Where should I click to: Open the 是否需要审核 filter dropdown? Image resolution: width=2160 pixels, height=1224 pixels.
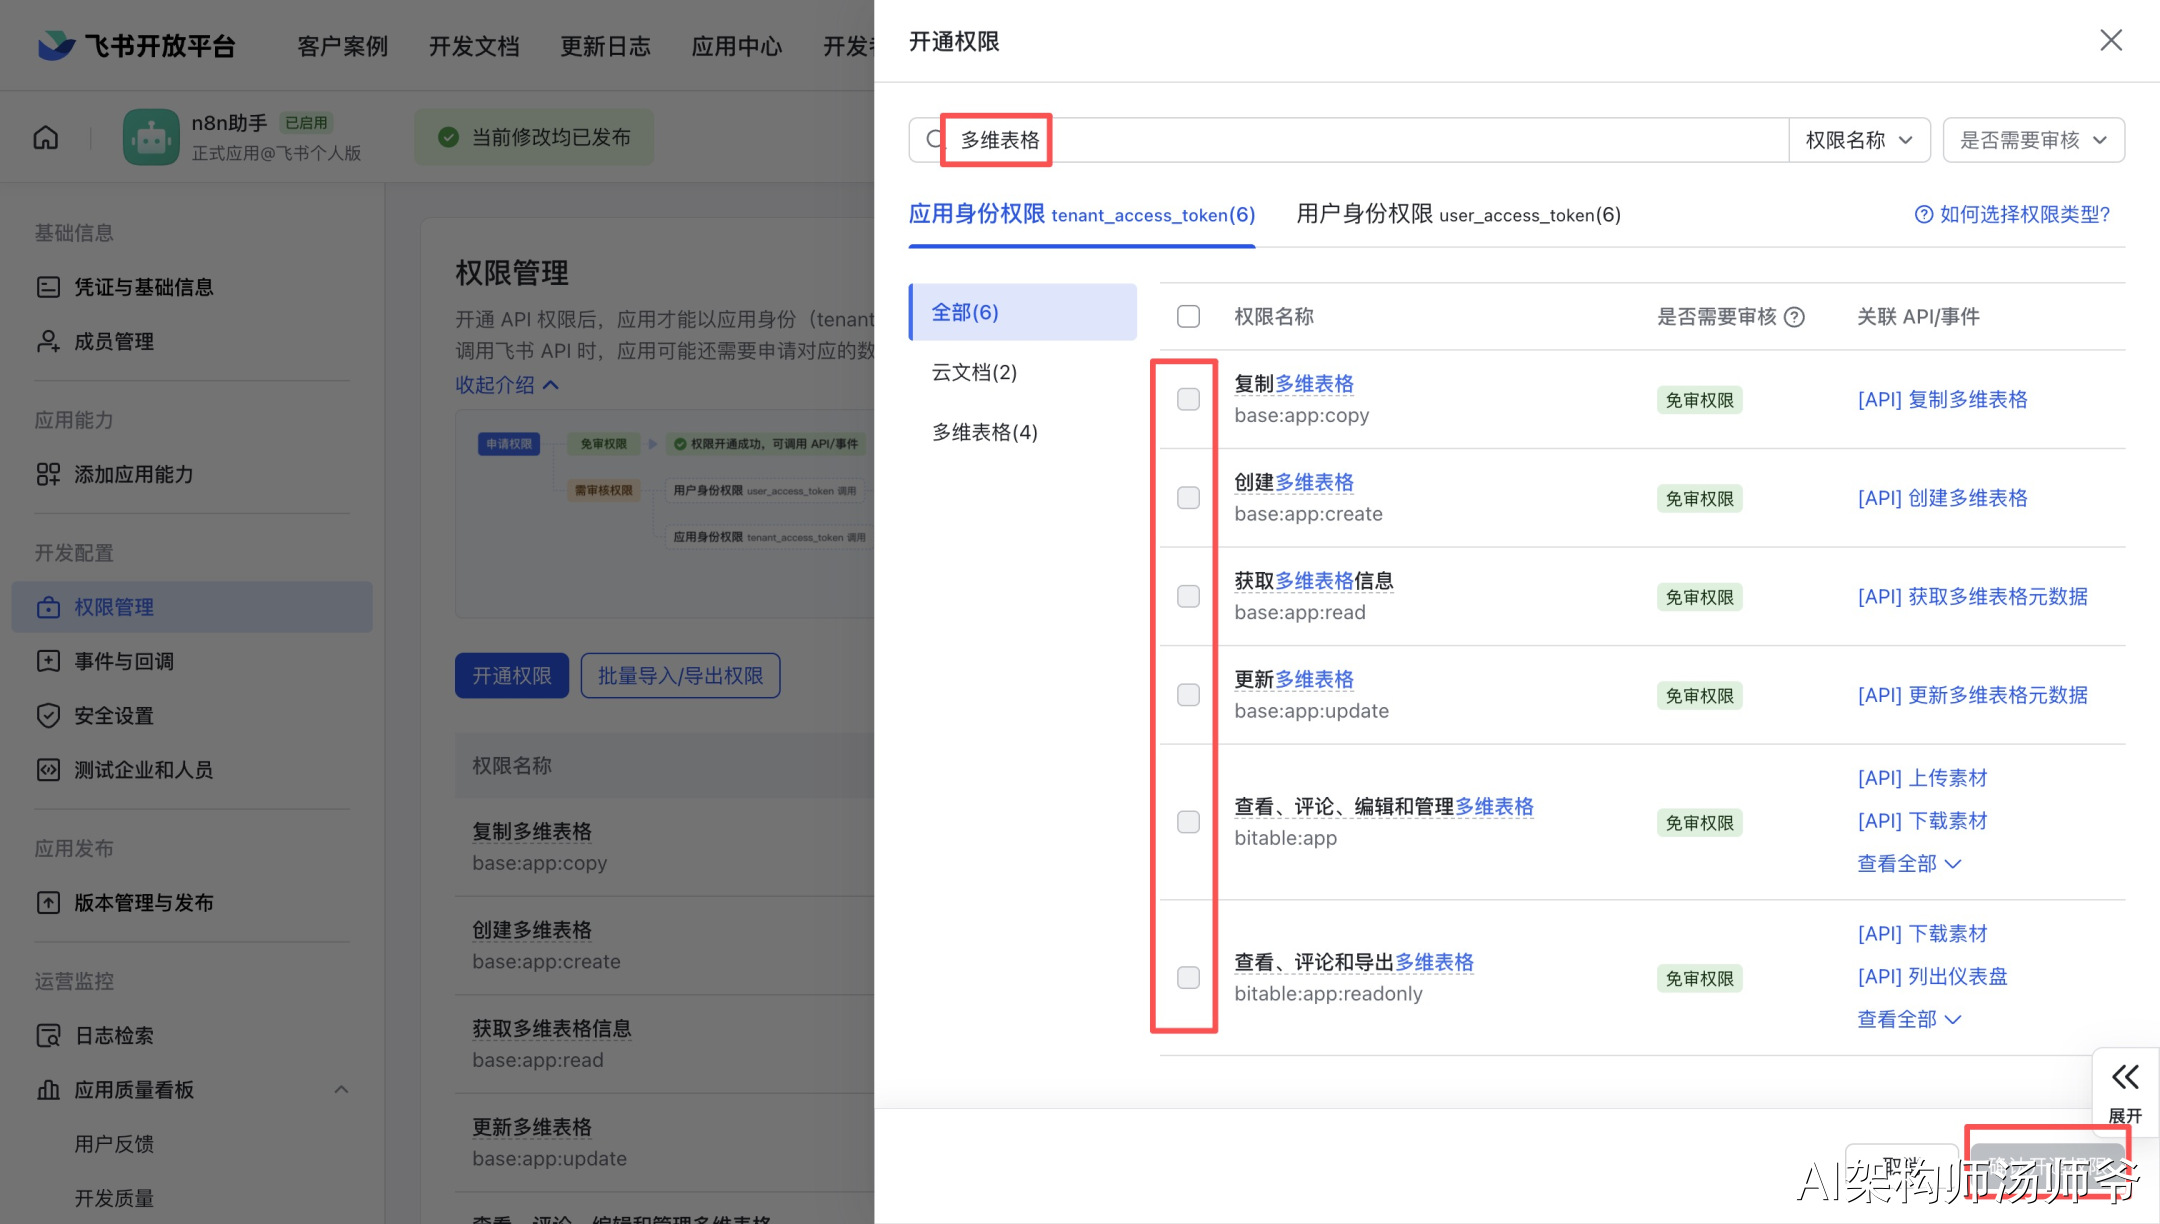click(x=2032, y=140)
